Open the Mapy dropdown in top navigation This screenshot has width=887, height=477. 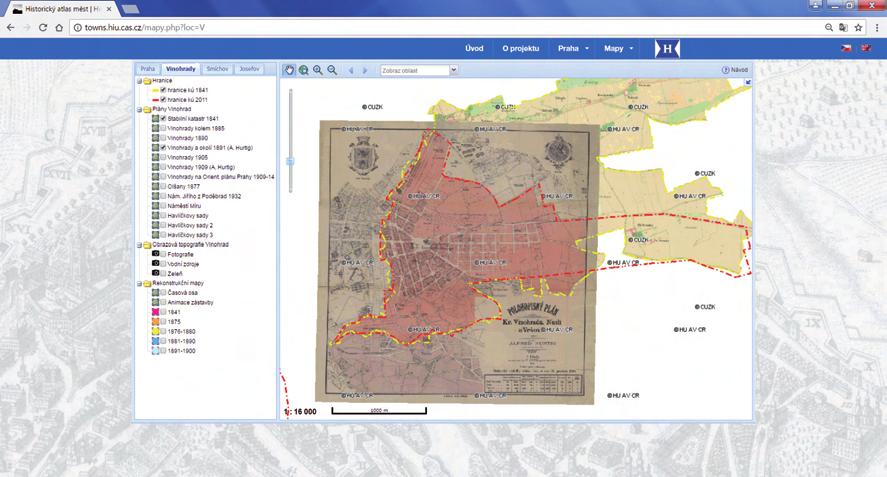click(618, 49)
